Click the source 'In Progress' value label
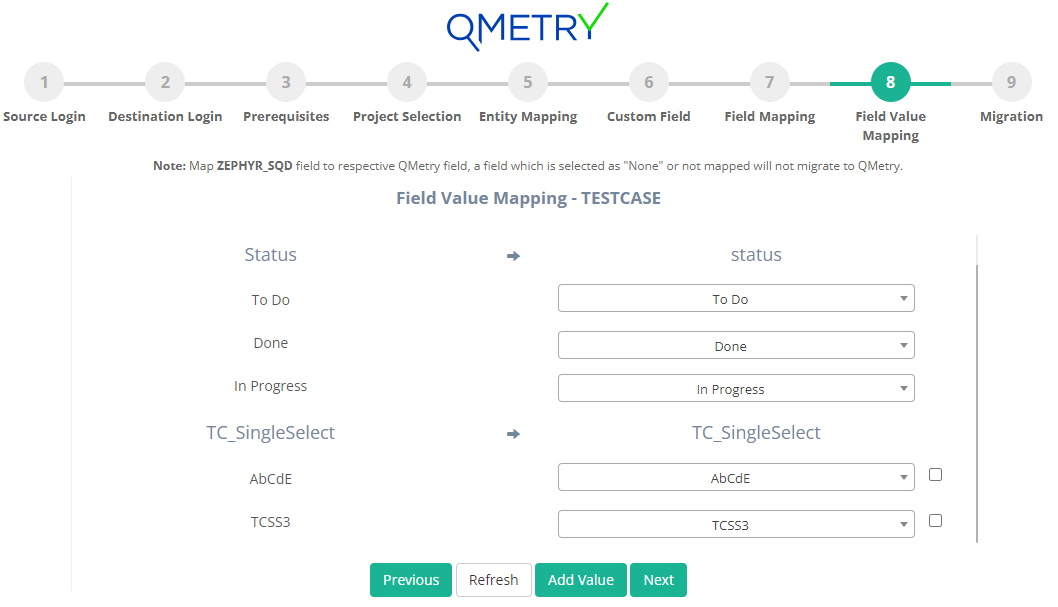 pyautogui.click(x=271, y=386)
